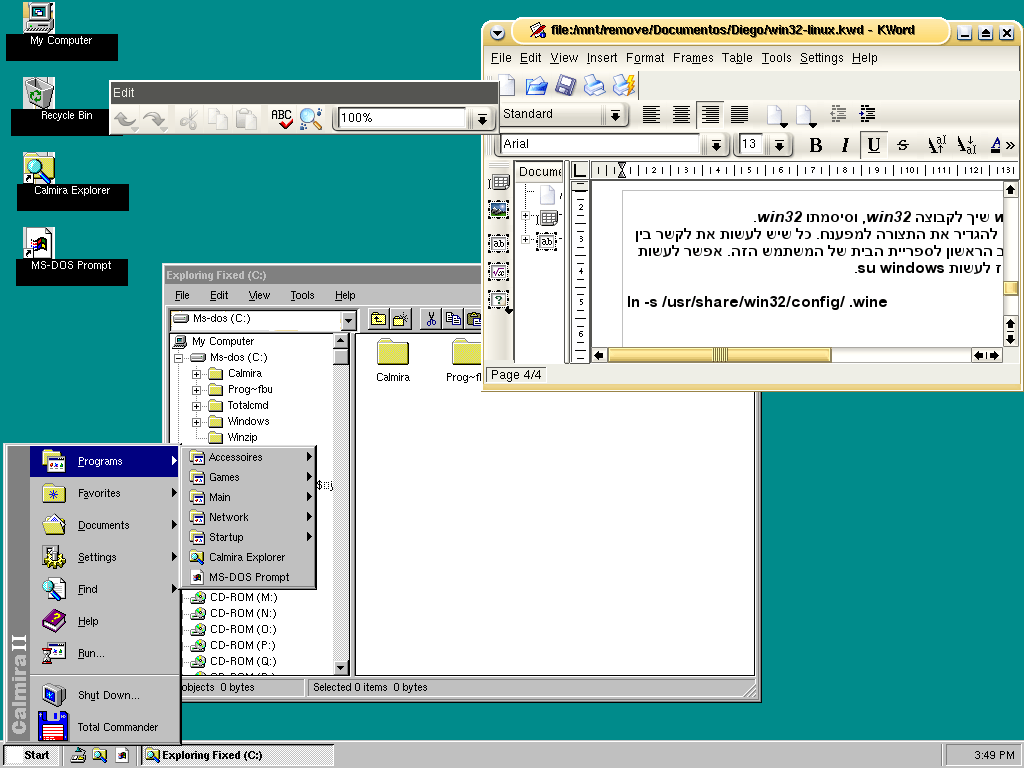Open the Standard style dropdown

(x=615, y=116)
